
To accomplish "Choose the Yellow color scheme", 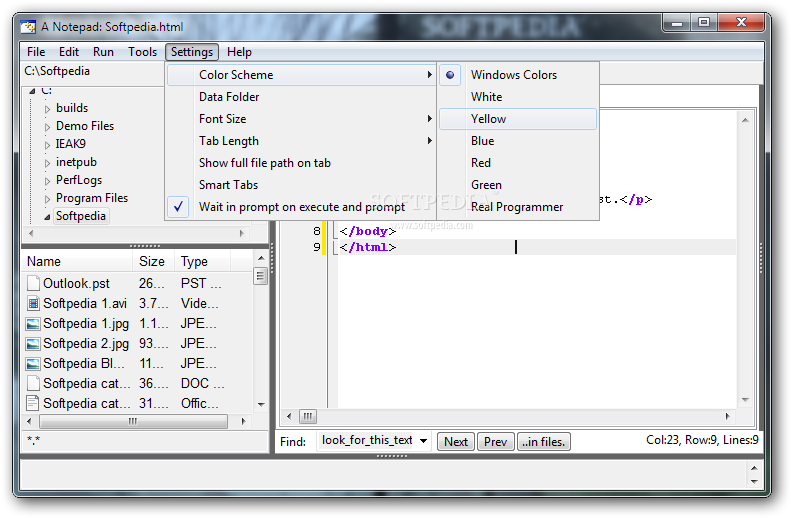I will pyautogui.click(x=518, y=119).
